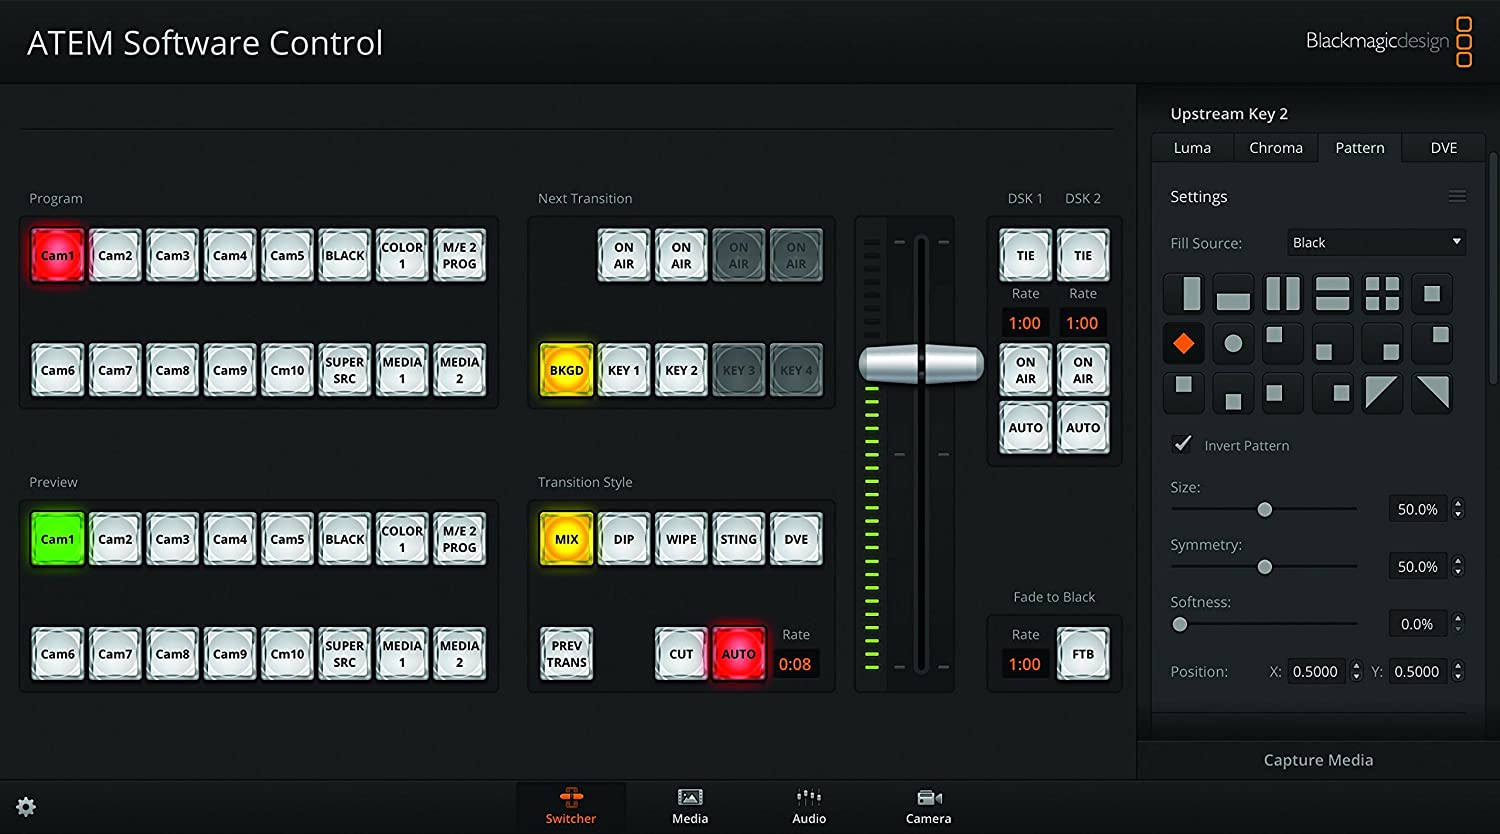Toggle BKGD in Next Transition
Screen dimensions: 1500x834
point(566,370)
